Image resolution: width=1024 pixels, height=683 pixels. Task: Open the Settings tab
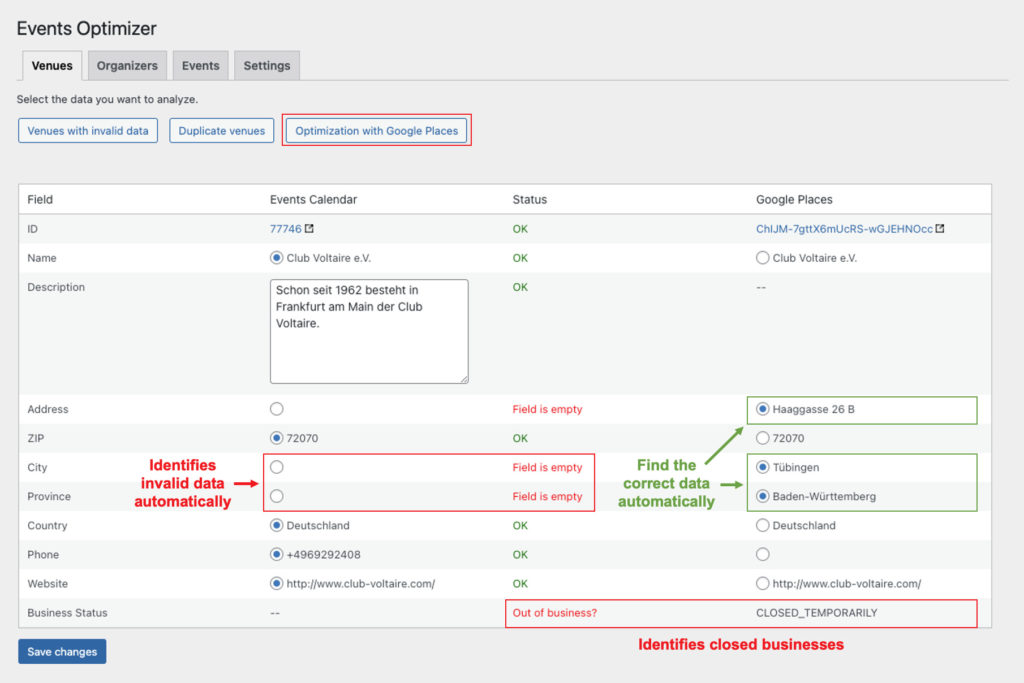tap(266, 65)
